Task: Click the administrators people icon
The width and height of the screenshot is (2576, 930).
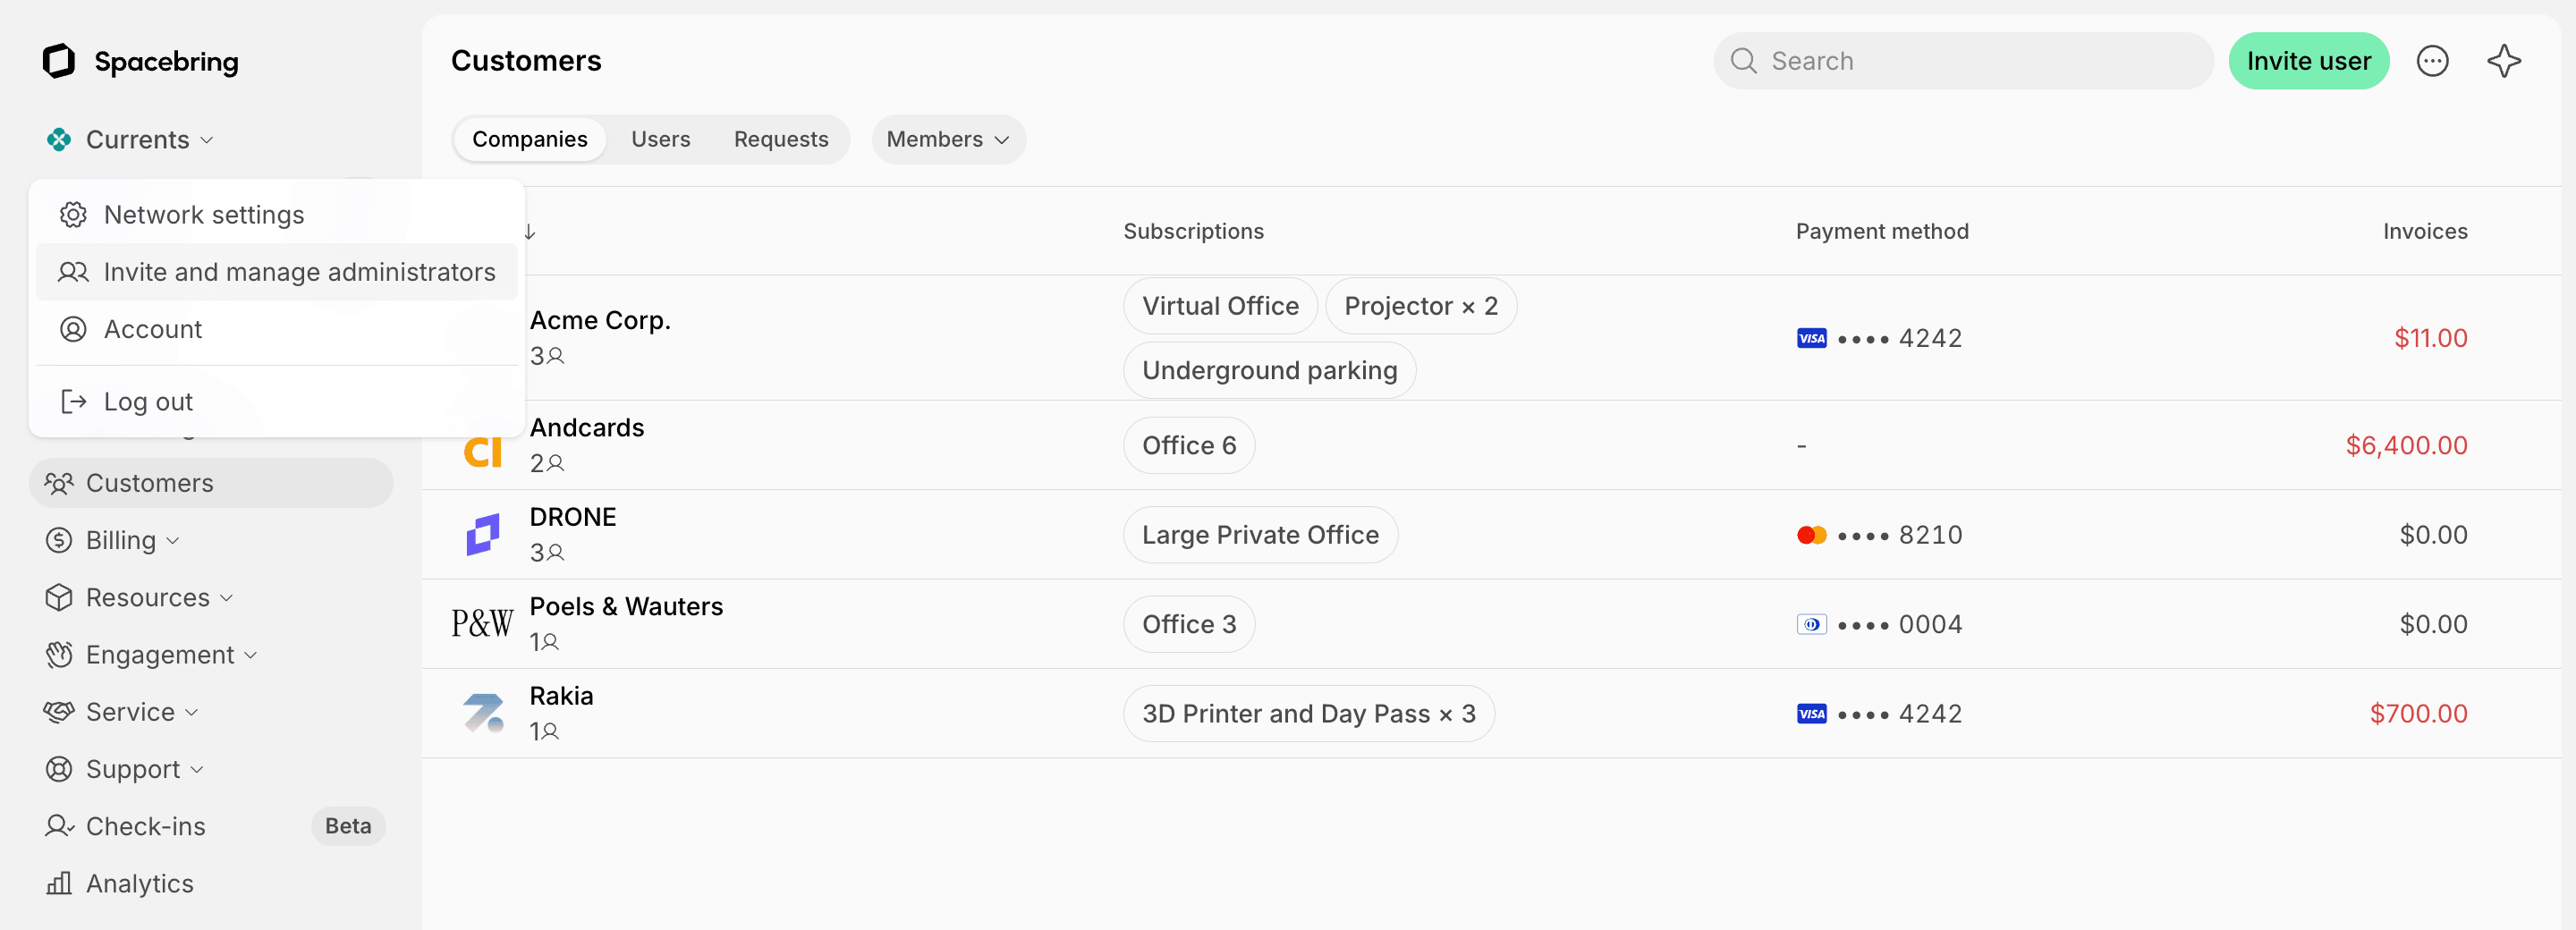Action: (73, 272)
